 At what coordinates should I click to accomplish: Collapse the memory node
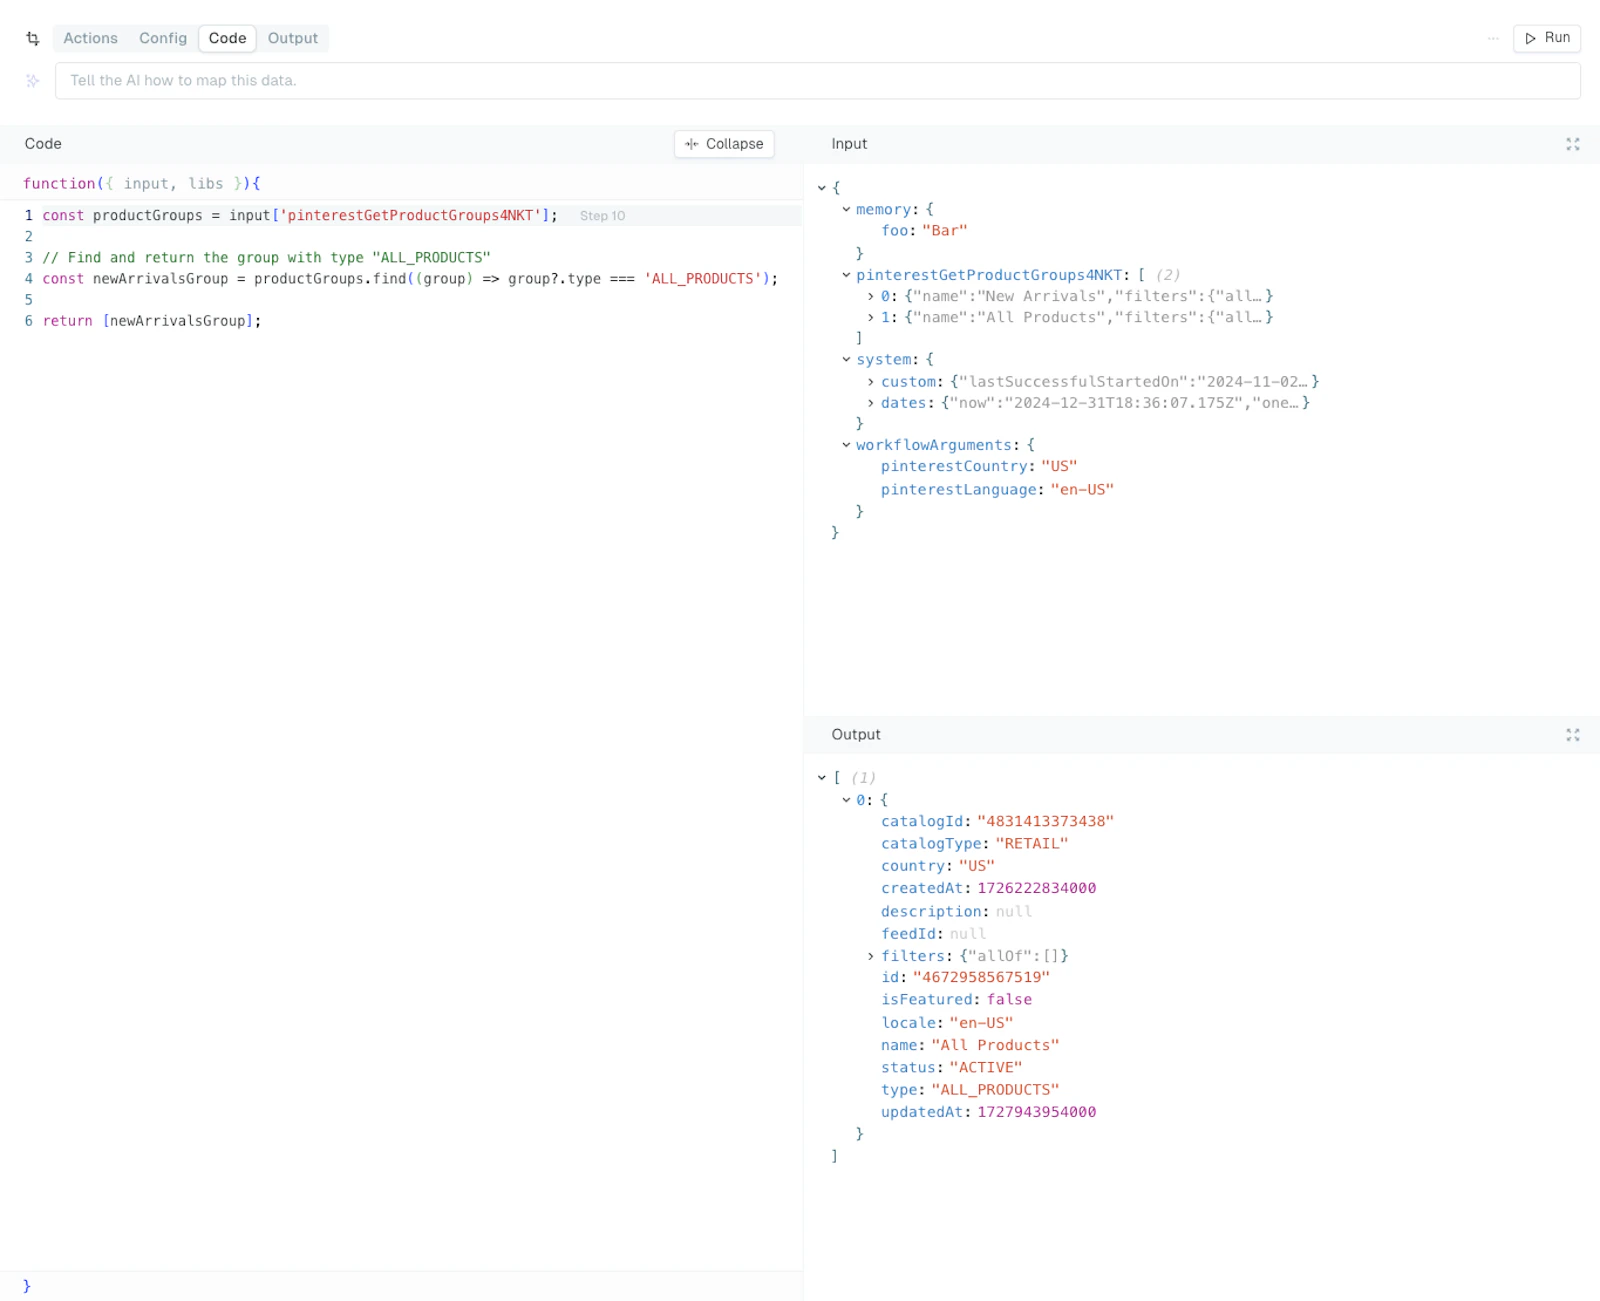tap(846, 210)
